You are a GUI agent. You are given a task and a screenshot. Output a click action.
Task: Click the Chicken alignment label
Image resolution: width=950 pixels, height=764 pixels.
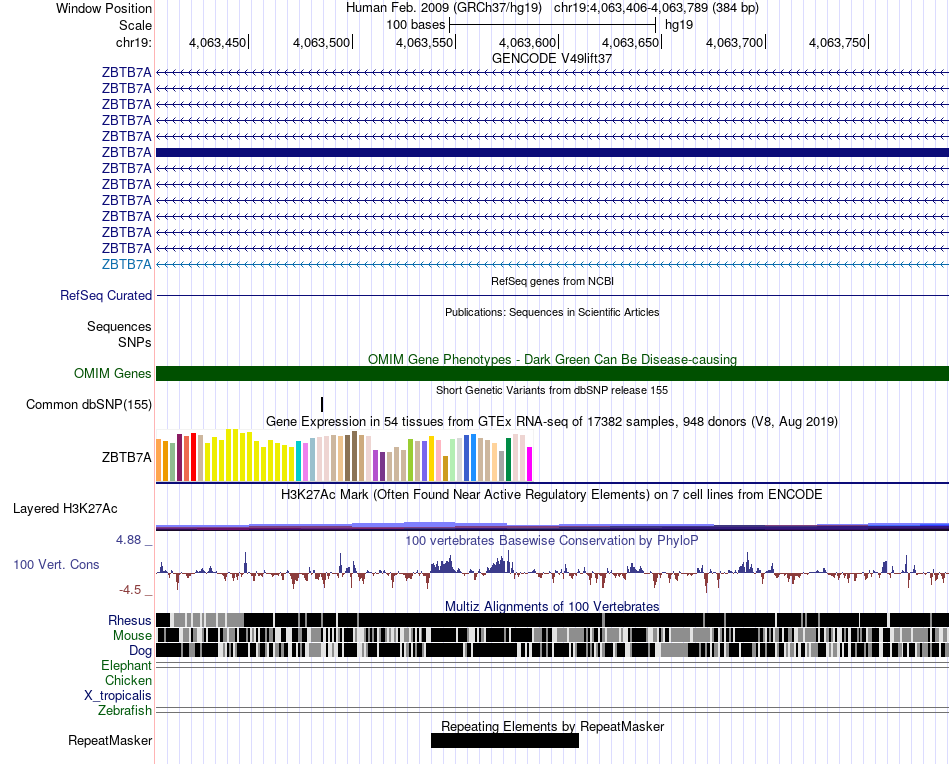coord(128,681)
